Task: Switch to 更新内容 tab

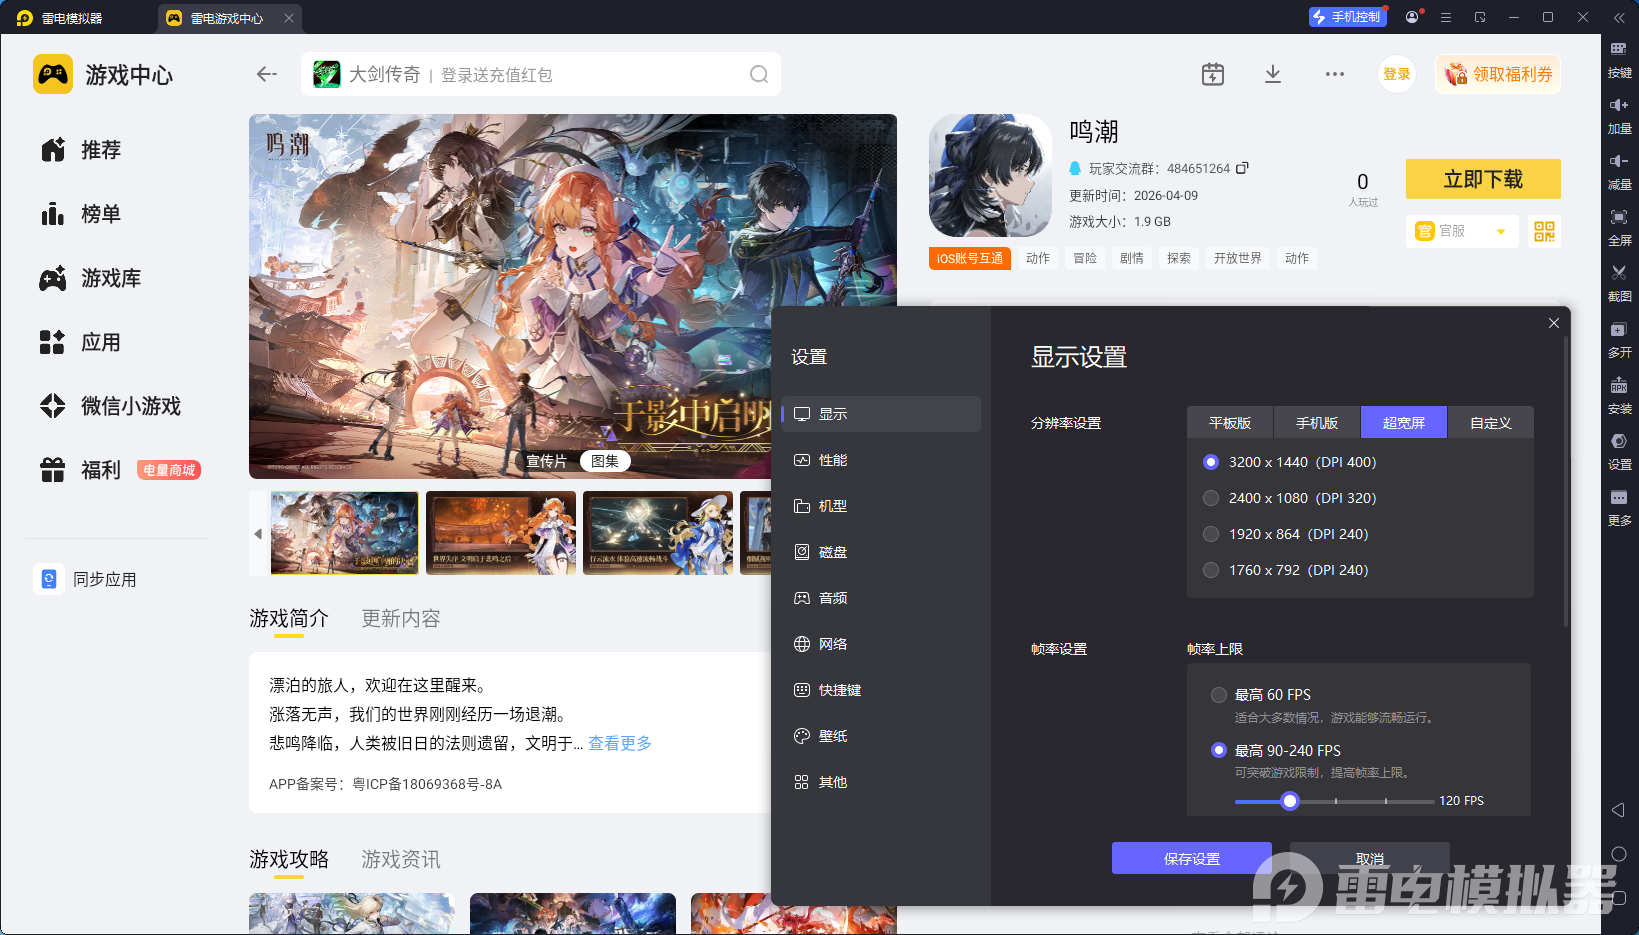Action: click(401, 619)
